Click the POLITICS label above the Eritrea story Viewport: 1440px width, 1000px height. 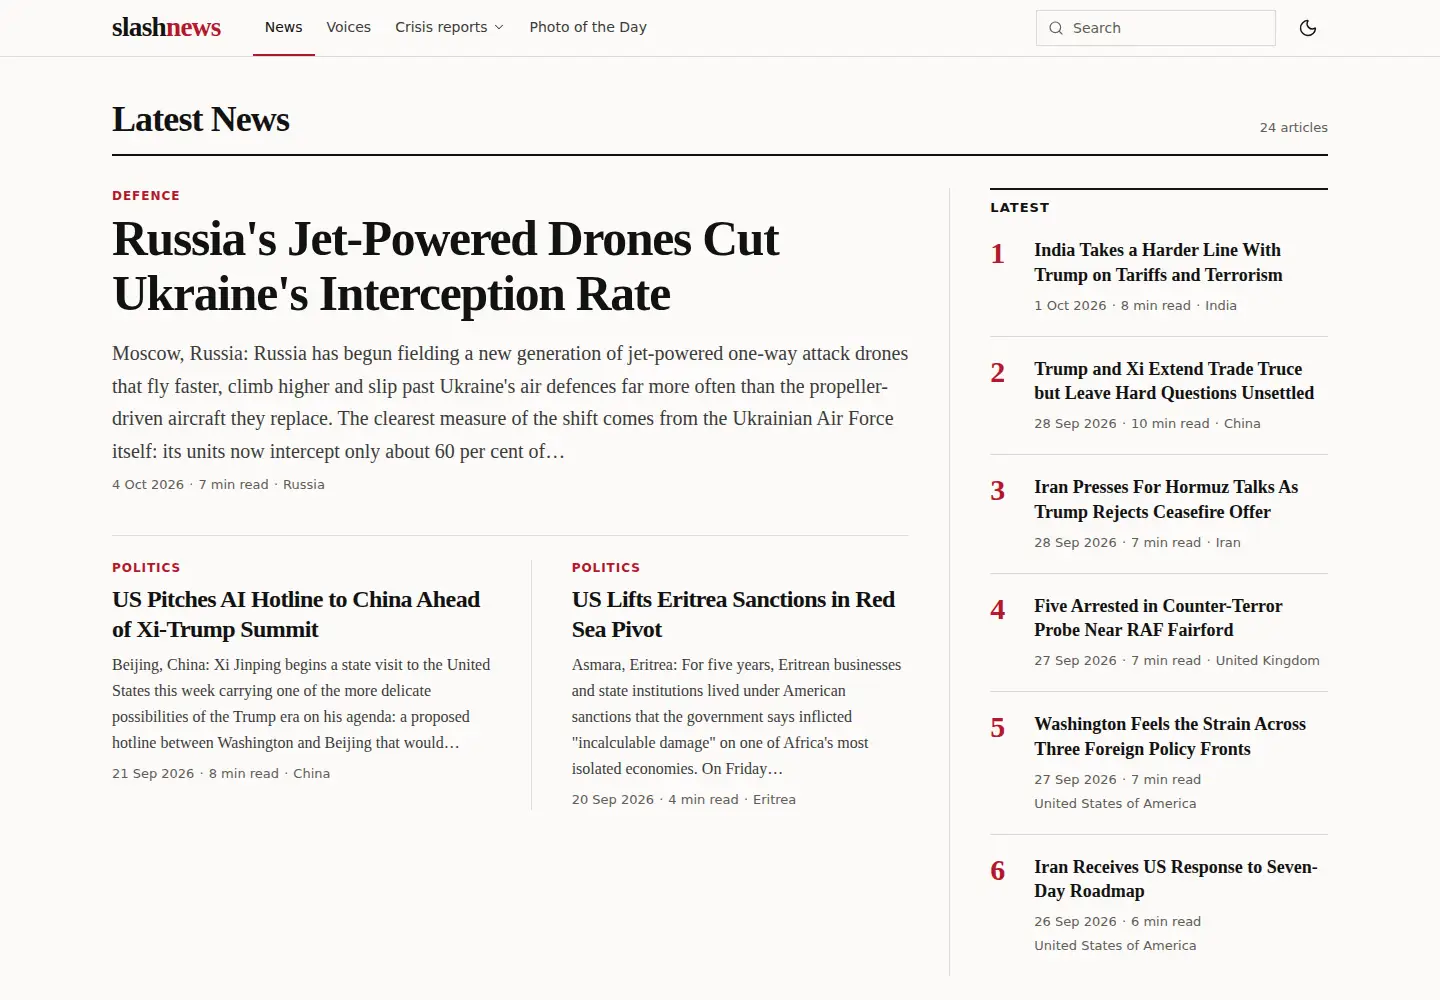pyautogui.click(x=606, y=568)
